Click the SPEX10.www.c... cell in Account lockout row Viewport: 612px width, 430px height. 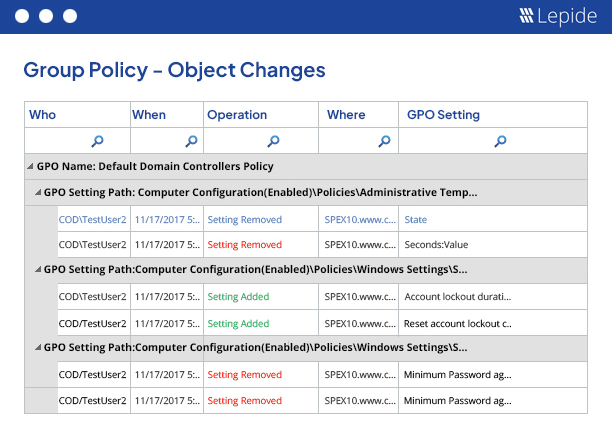coord(360,297)
